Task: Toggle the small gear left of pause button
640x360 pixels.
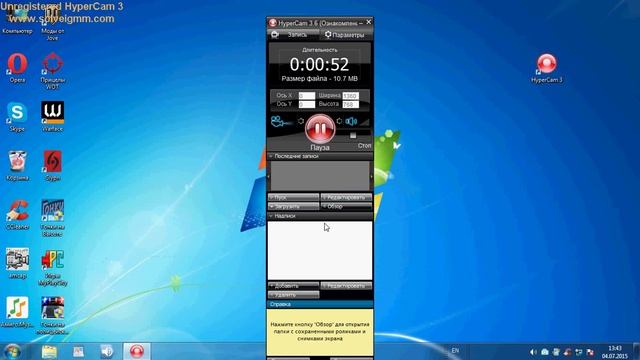Action: pyautogui.click(x=301, y=121)
